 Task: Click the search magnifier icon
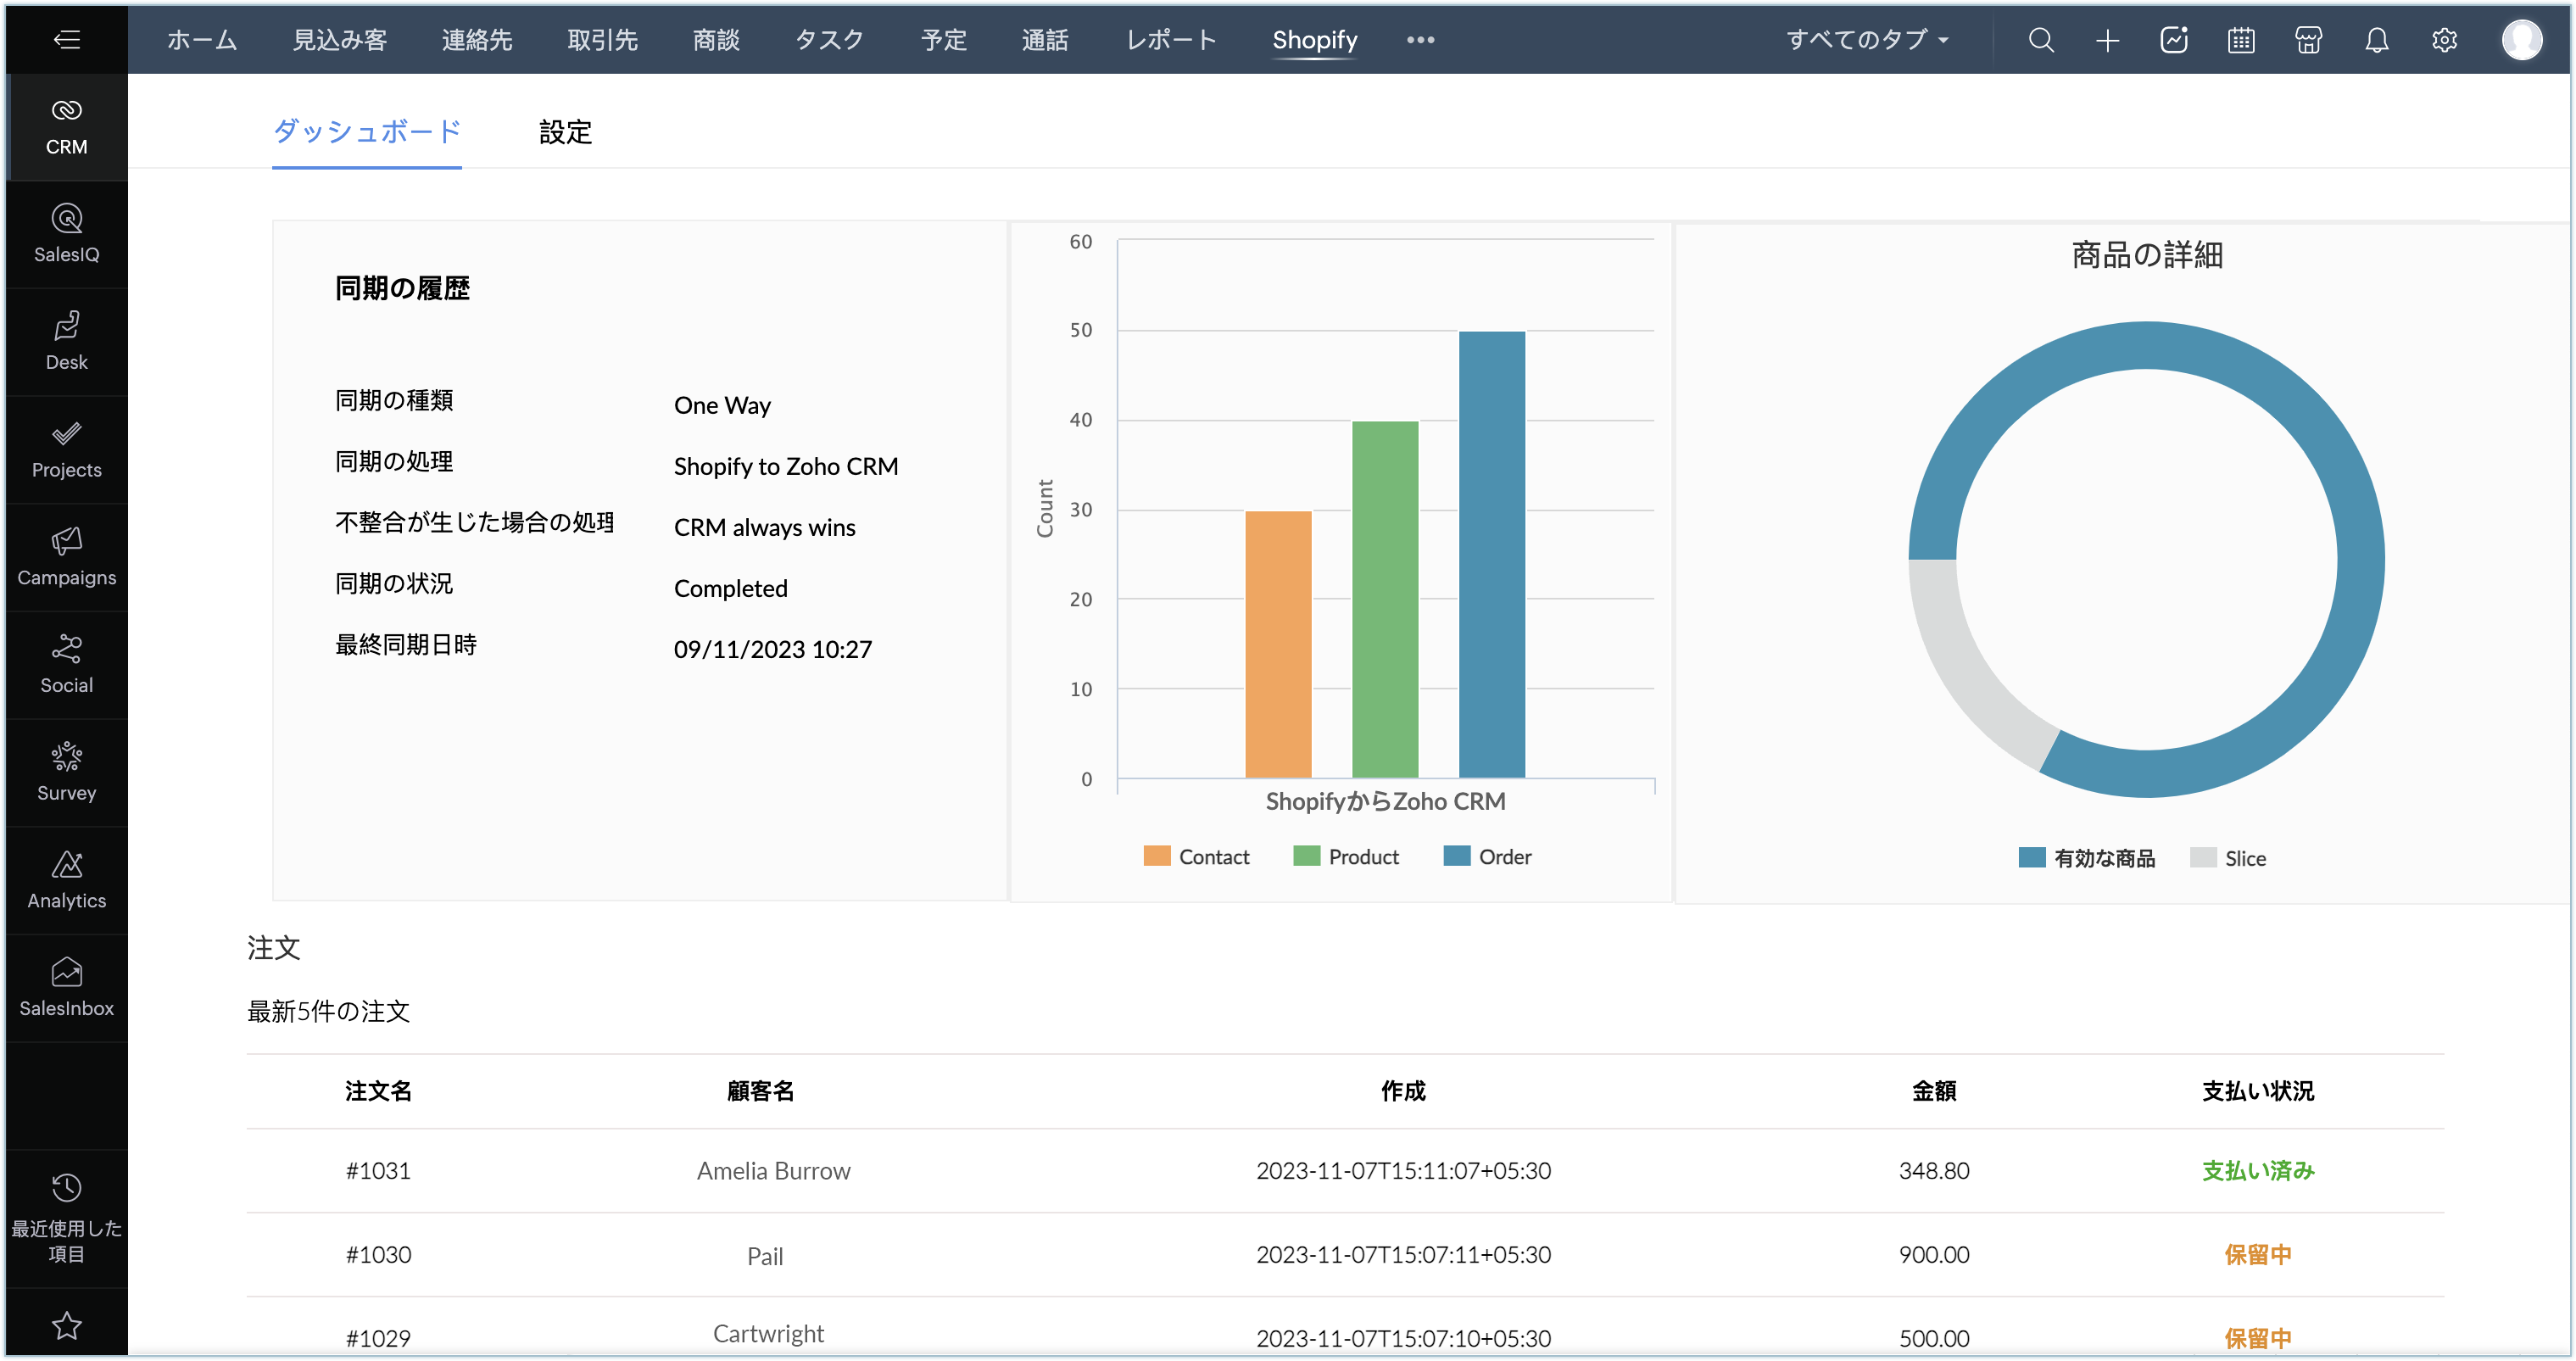[x=2040, y=40]
